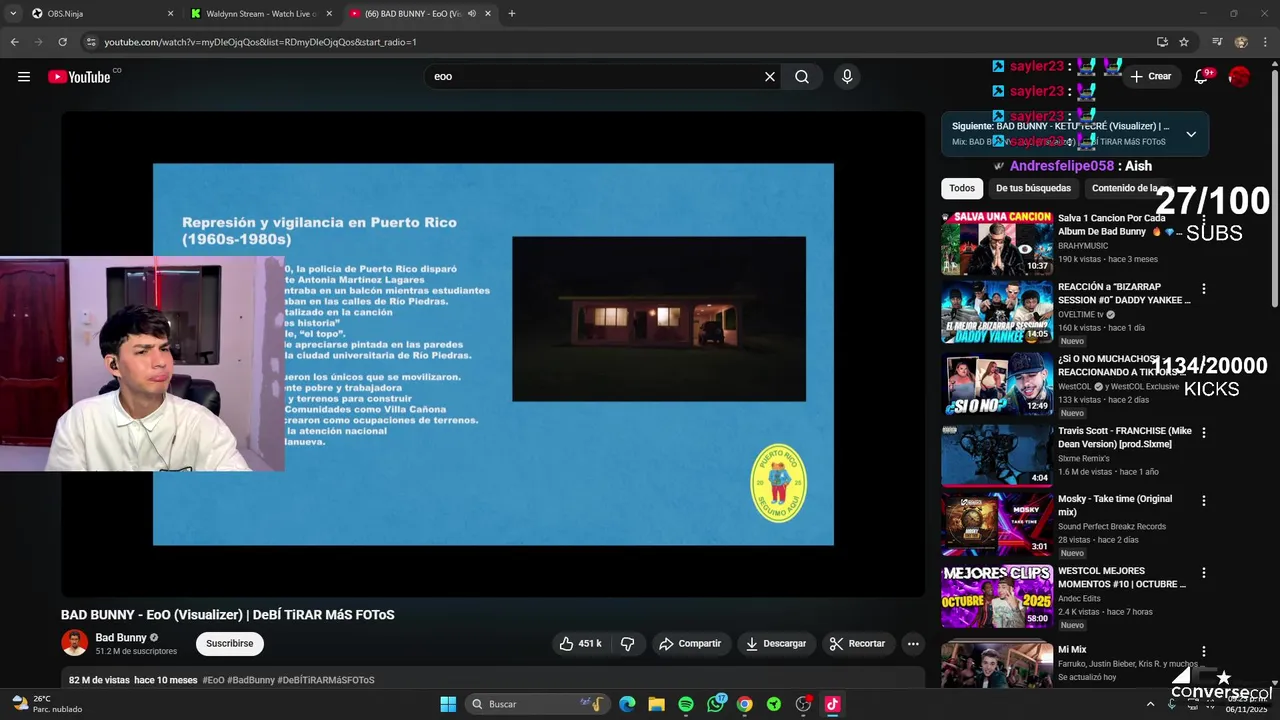1280x720 pixels.
Task: Like the video with thumbs-up 451 k
Action: click(581, 644)
